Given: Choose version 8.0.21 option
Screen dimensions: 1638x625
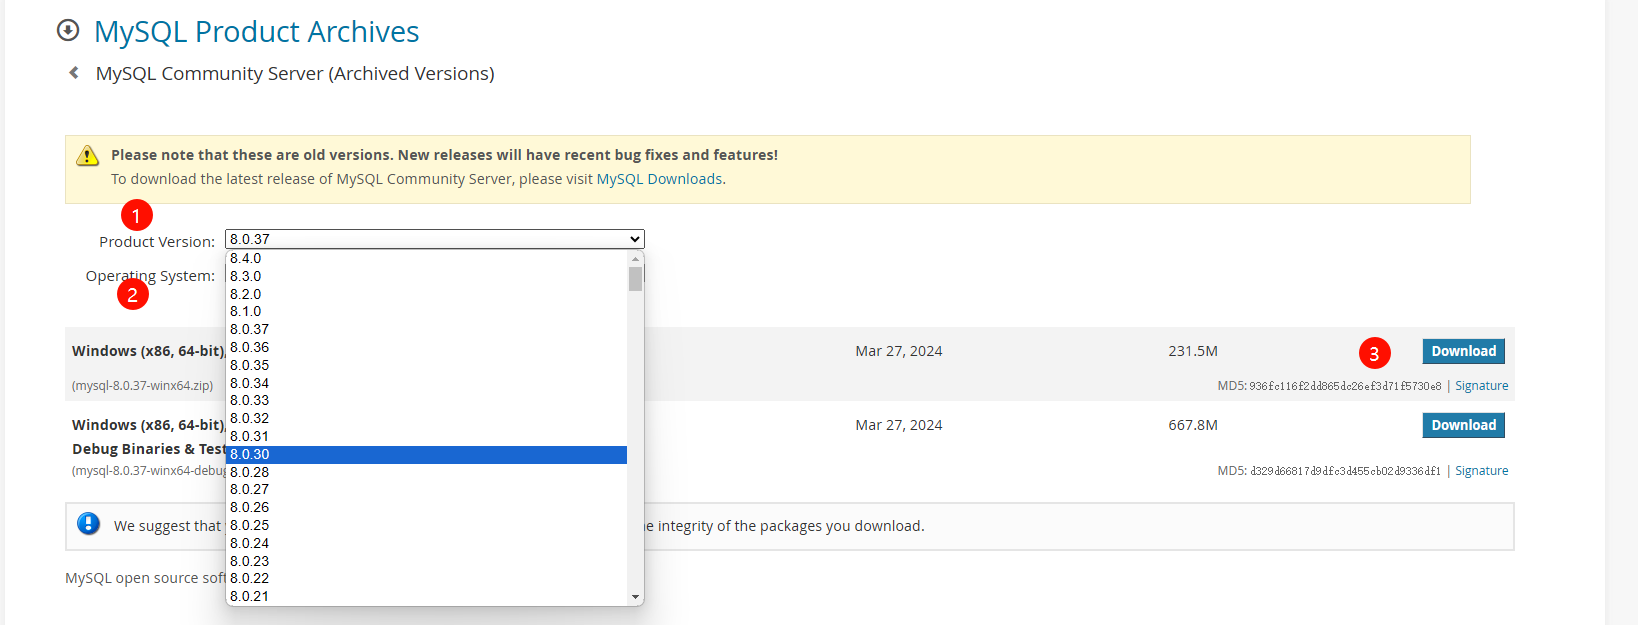Looking at the screenshot, I should pos(426,596).
